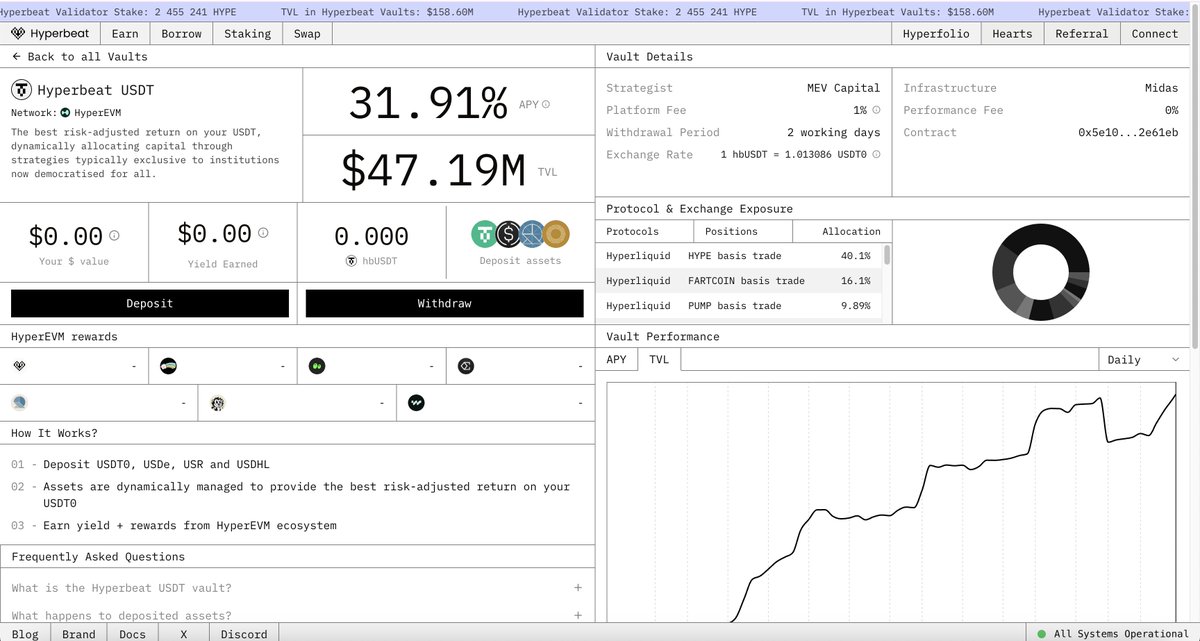This screenshot has height=641, width=1200.
Task: Expand 'What happens to deposited assets?' FAQ
Action: pyautogui.click(x=297, y=615)
